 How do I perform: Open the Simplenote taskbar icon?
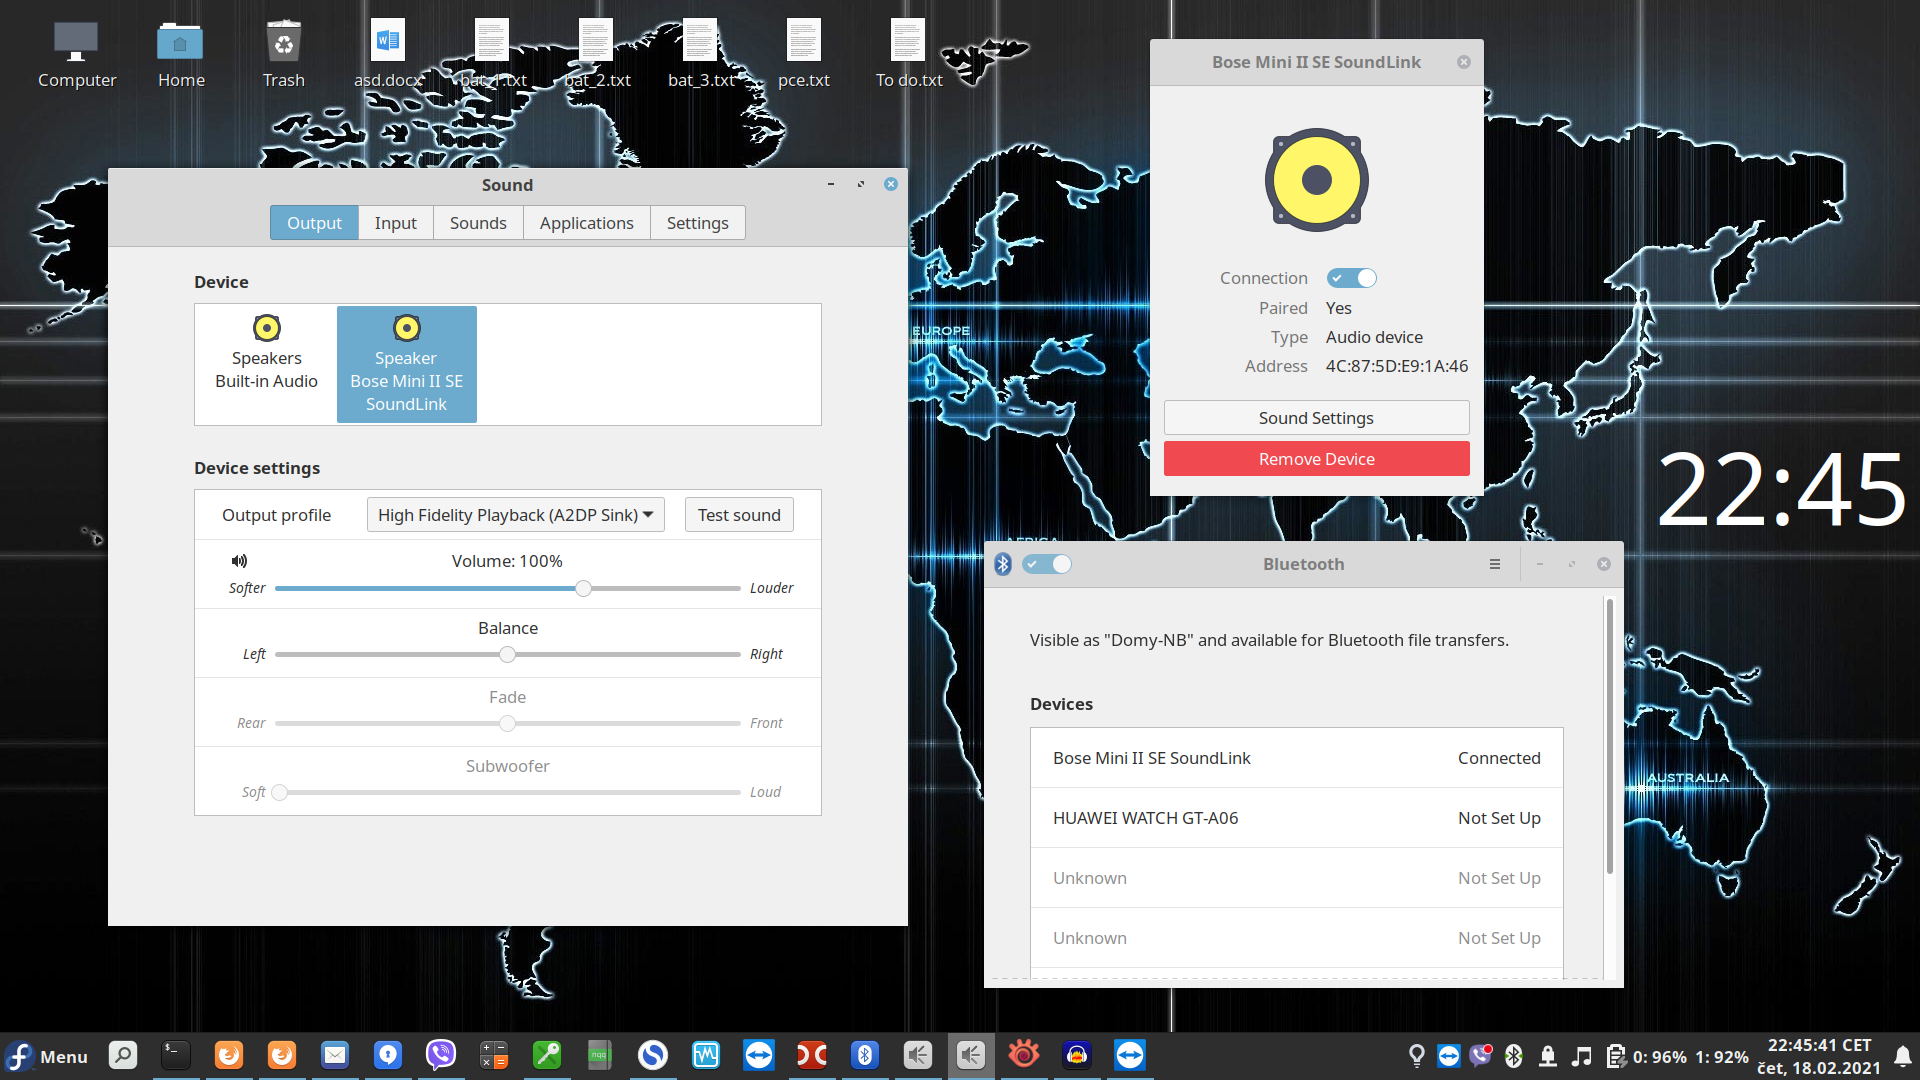[653, 1055]
